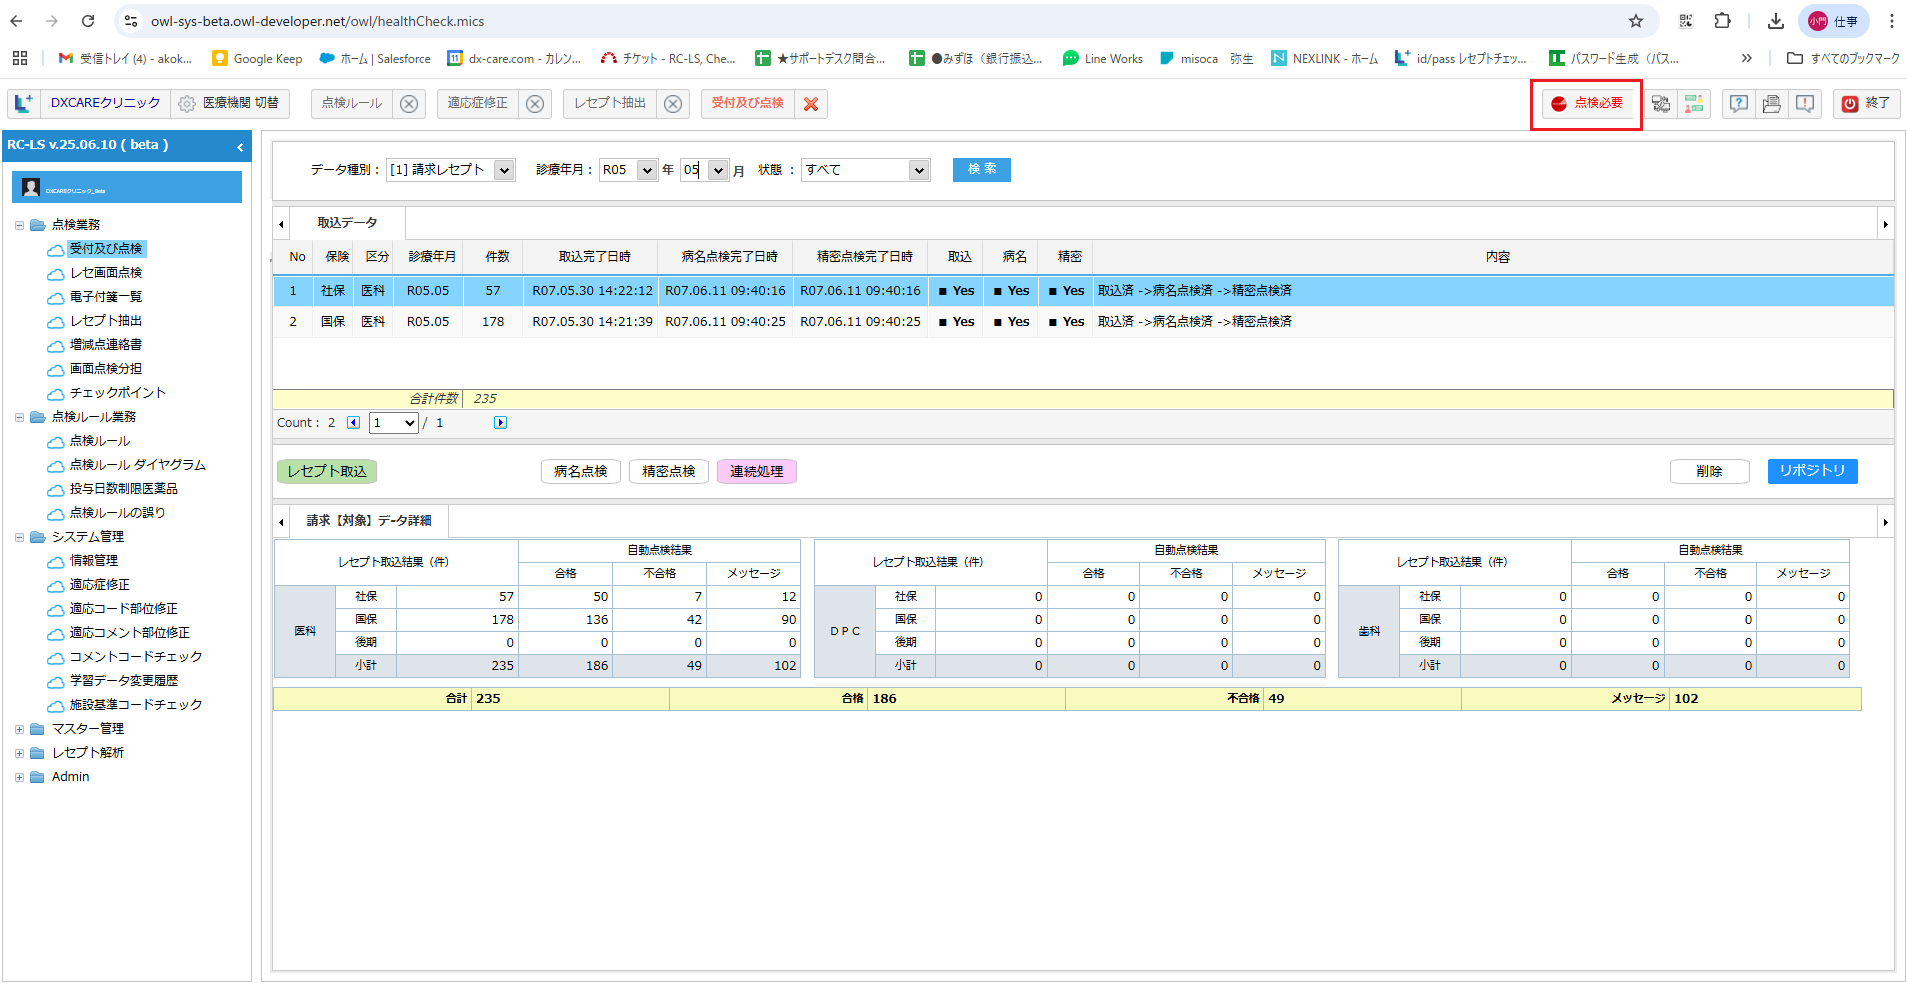Click the red power 終了 button

point(1866,104)
